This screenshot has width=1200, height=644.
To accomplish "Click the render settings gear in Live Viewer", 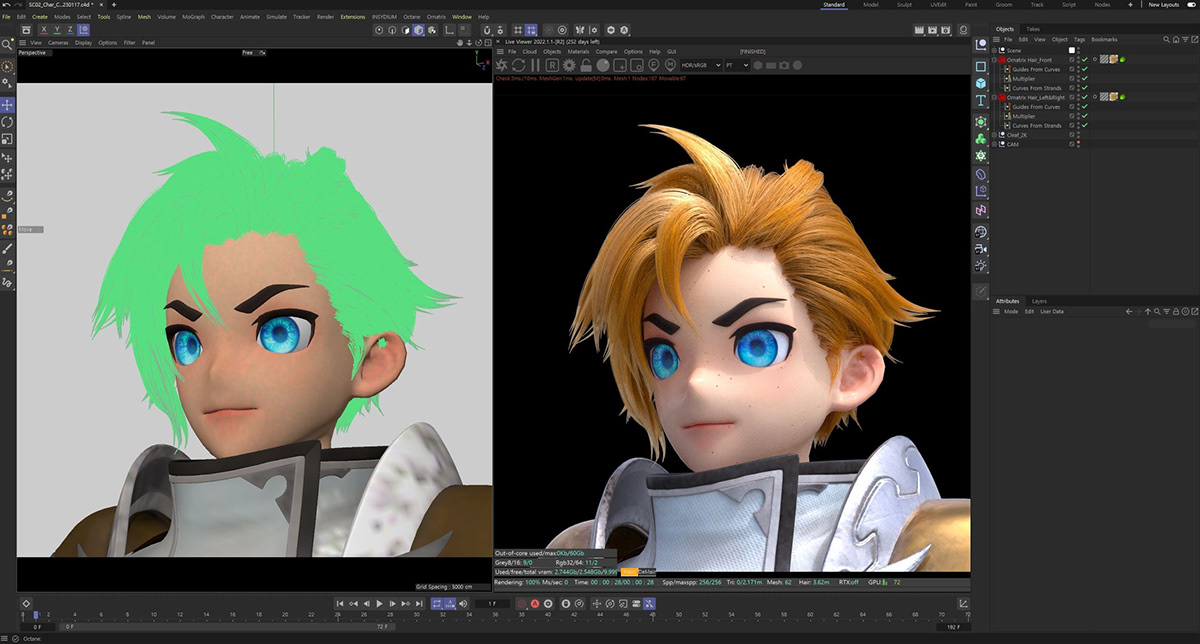I will pos(569,65).
